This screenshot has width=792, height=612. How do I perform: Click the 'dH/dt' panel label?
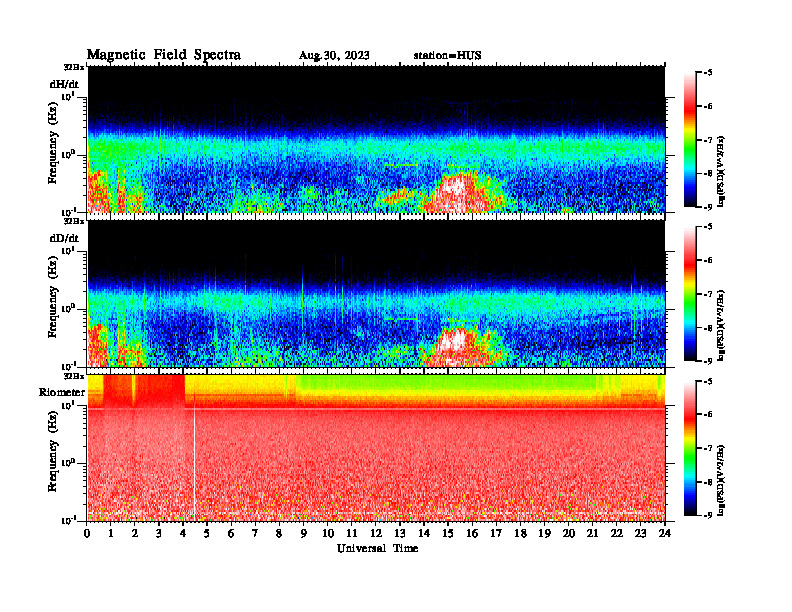tap(64, 84)
